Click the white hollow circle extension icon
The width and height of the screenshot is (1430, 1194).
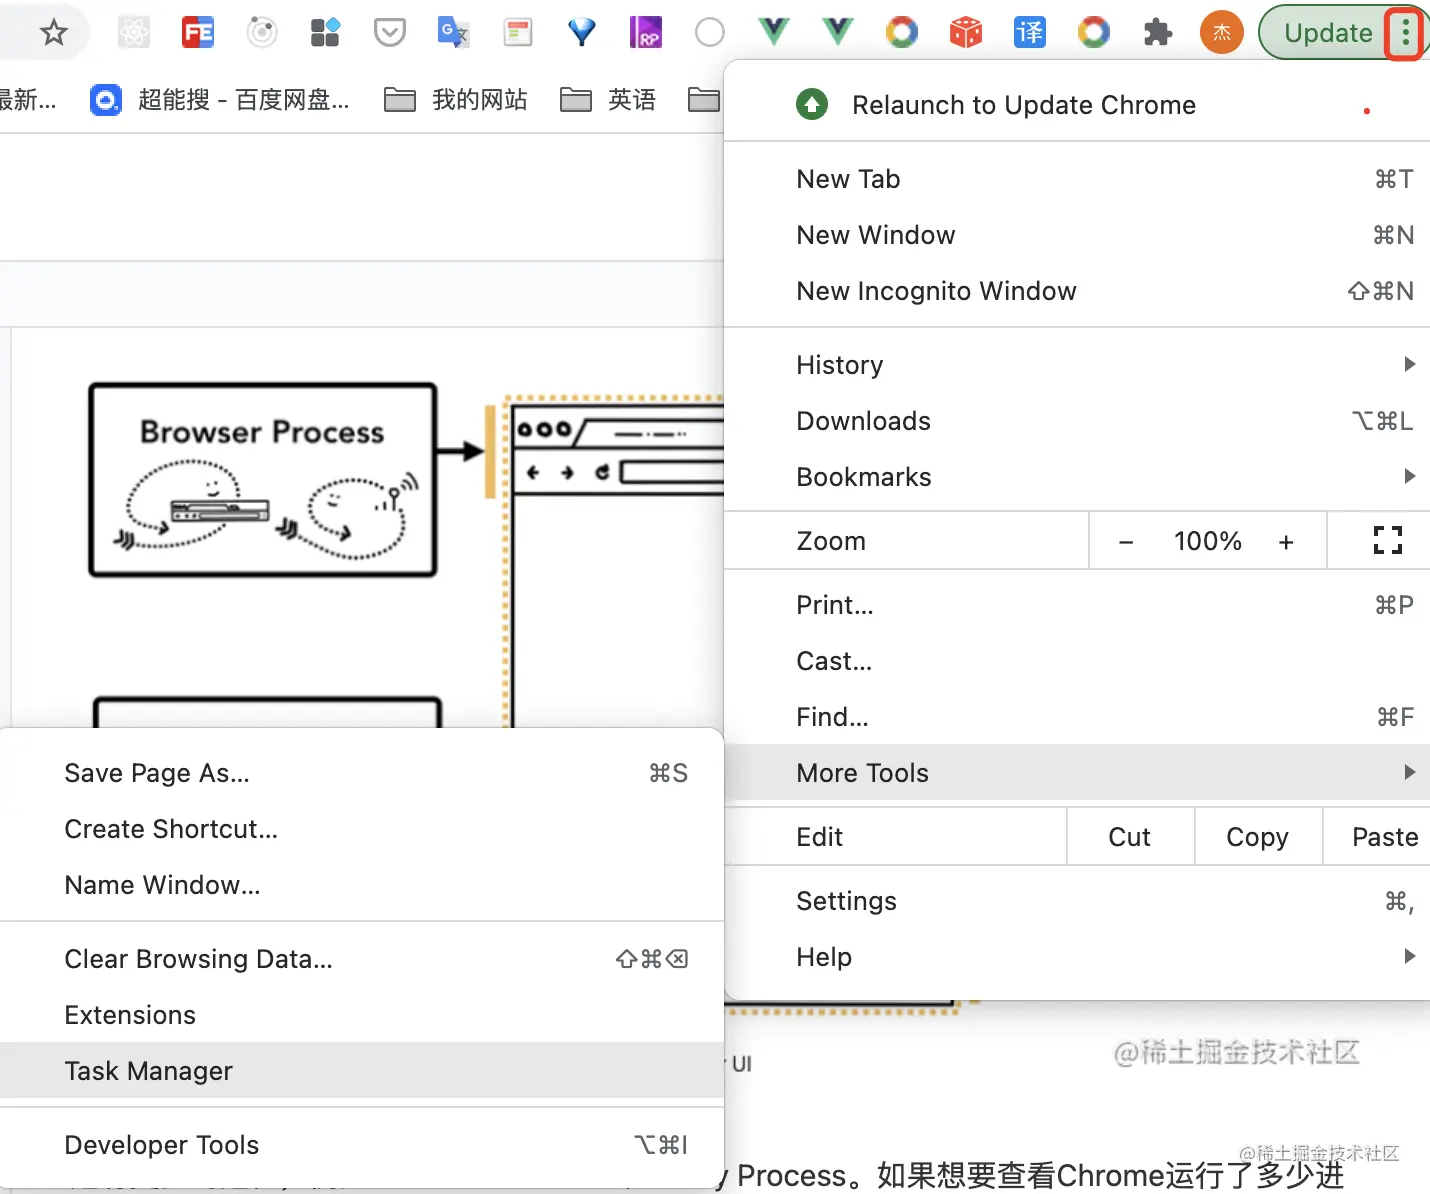pyautogui.click(x=710, y=33)
